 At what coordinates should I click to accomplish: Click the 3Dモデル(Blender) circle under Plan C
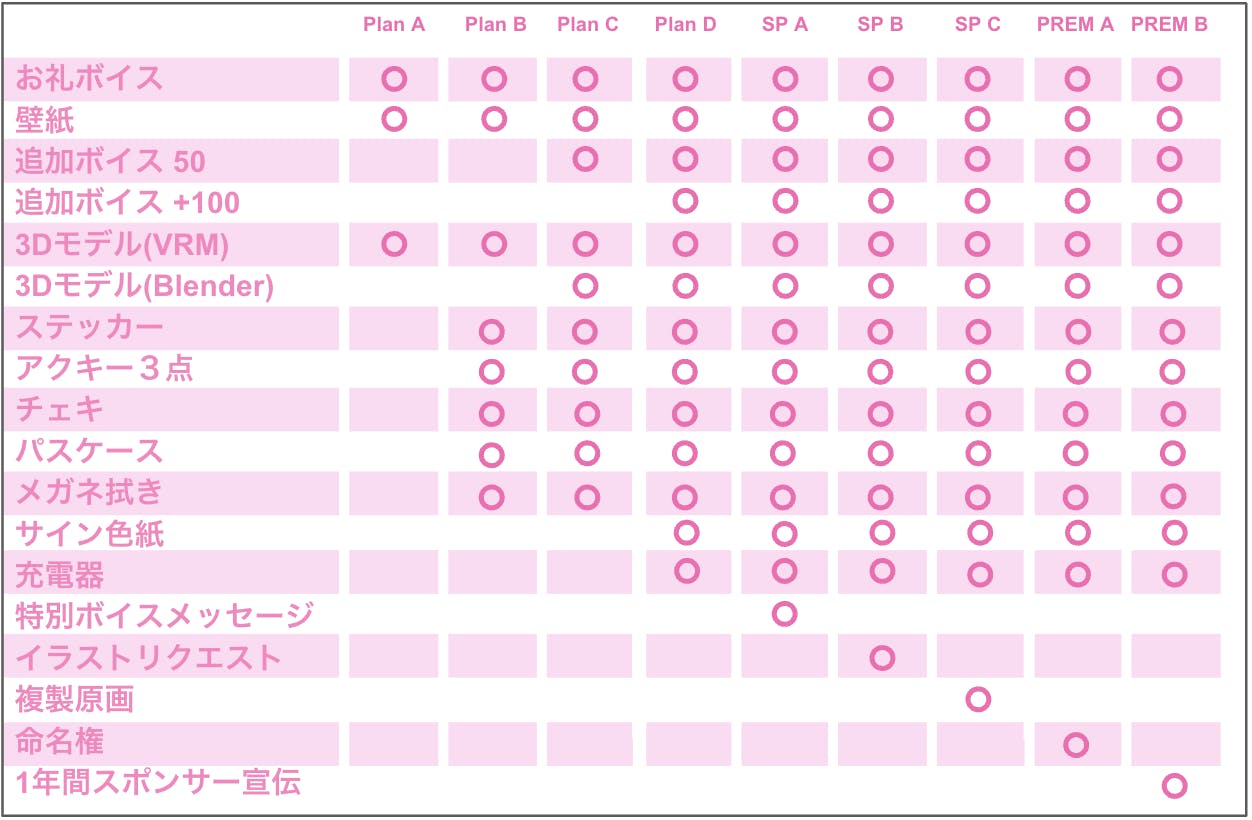pos(586,286)
